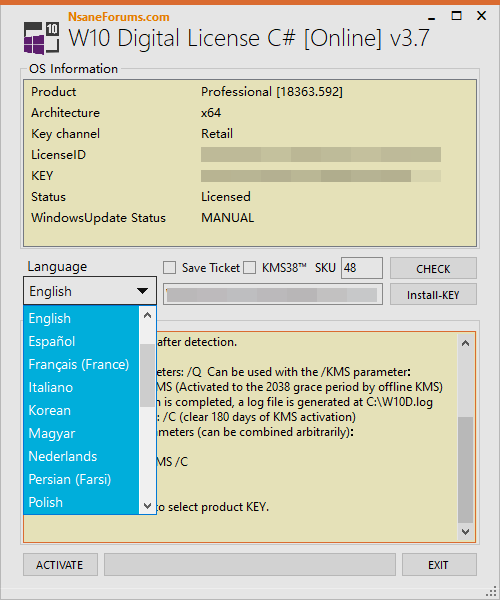Click the 'Key channel' label
Image resolution: width=500 pixels, height=600 pixels.
click(x=65, y=134)
